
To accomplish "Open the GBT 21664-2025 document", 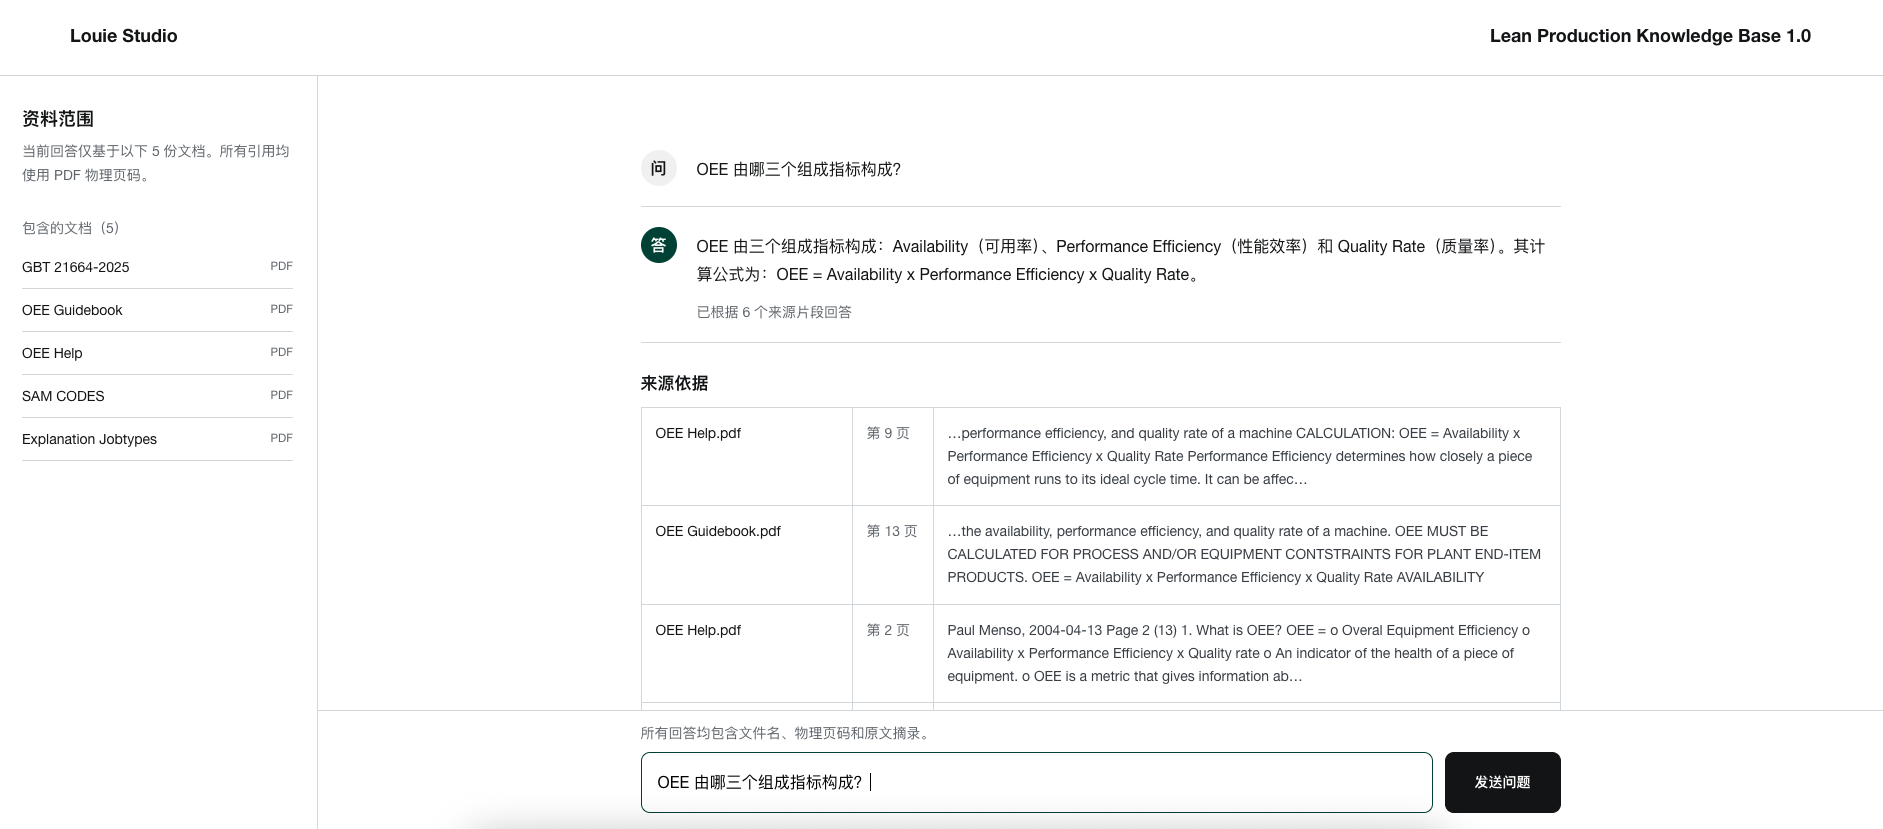I will (x=157, y=267).
